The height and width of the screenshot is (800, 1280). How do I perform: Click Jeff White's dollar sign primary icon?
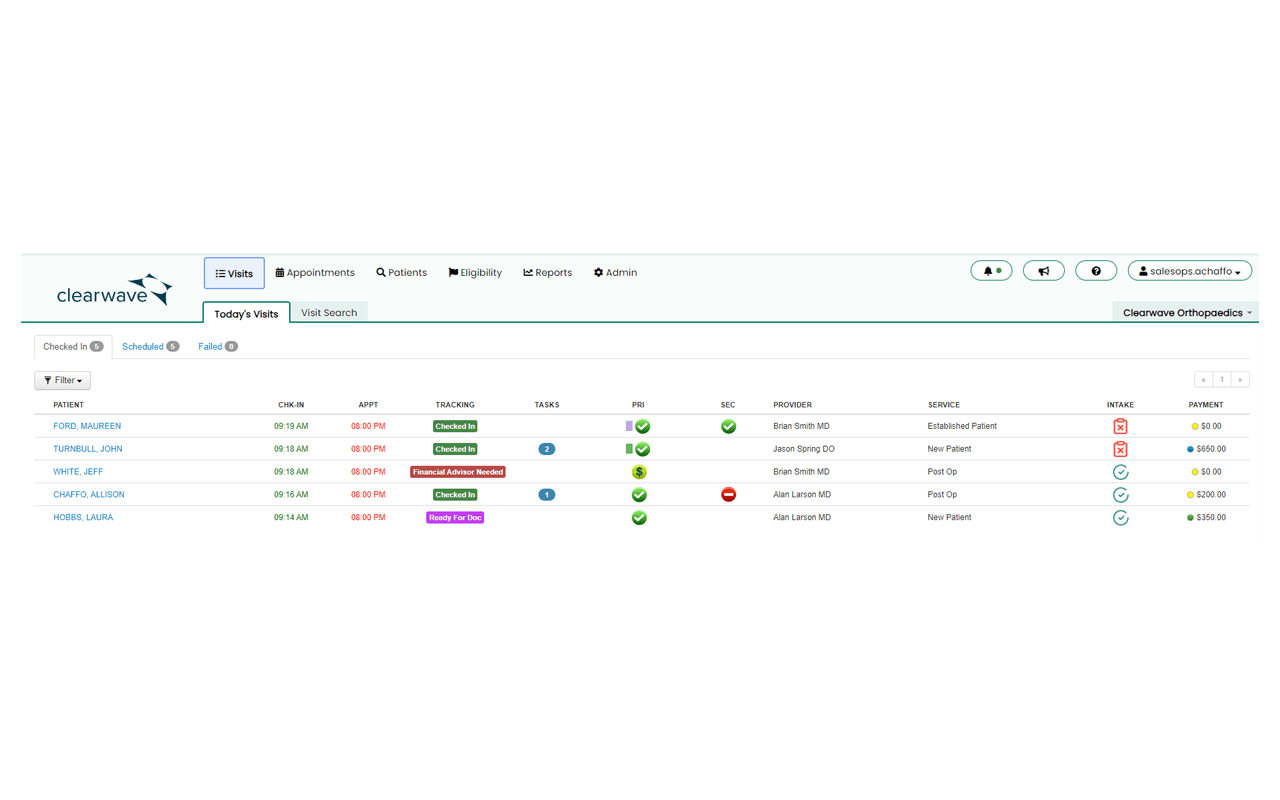tap(639, 472)
